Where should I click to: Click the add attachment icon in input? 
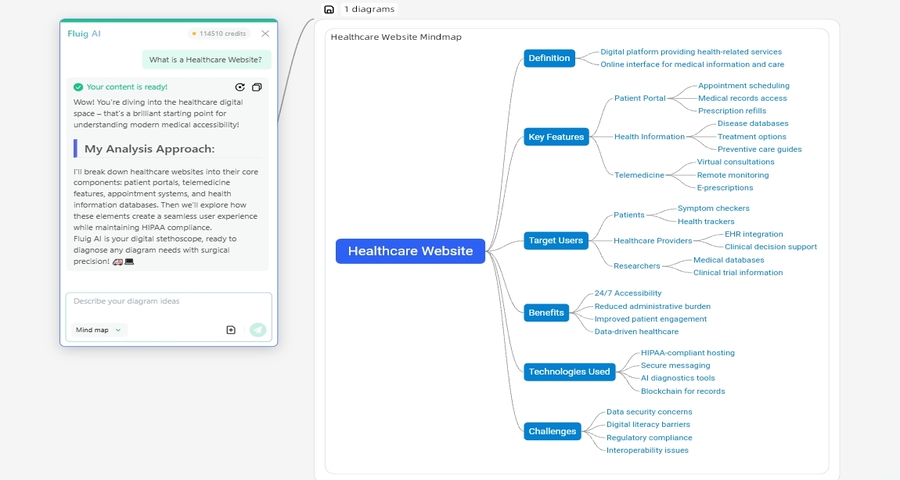click(x=231, y=330)
